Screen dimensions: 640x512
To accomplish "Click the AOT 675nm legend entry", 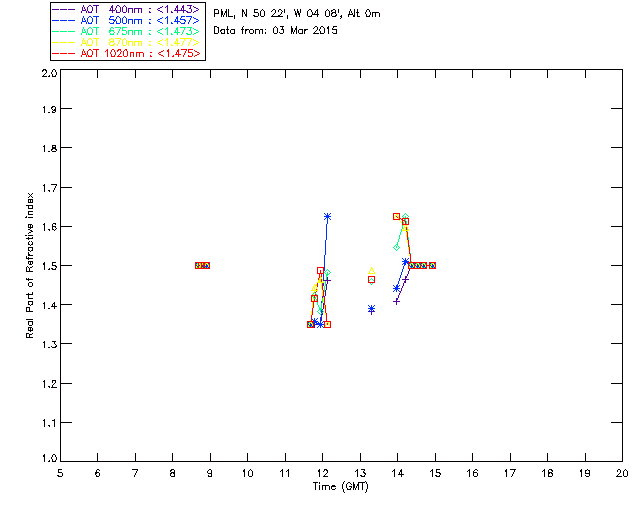I will (127, 31).
